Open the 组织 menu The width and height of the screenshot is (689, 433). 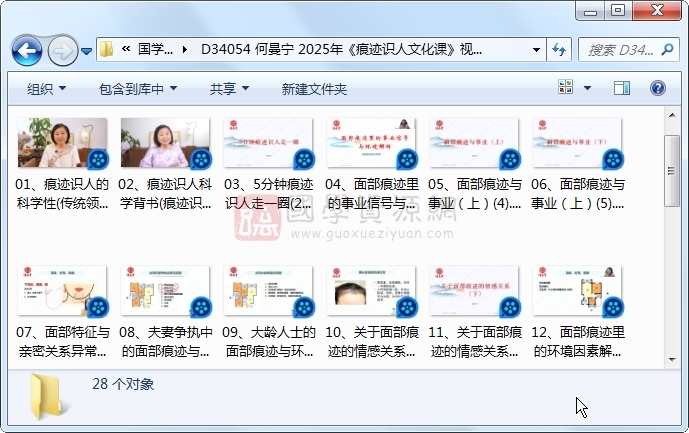click(x=47, y=89)
